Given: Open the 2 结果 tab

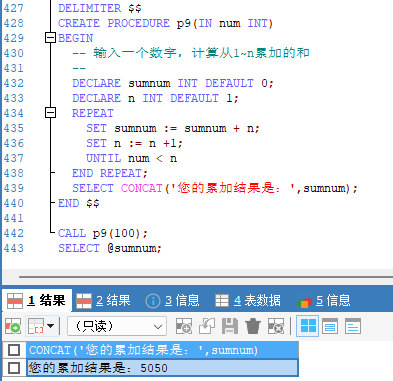Looking at the screenshot, I should click(x=103, y=301).
